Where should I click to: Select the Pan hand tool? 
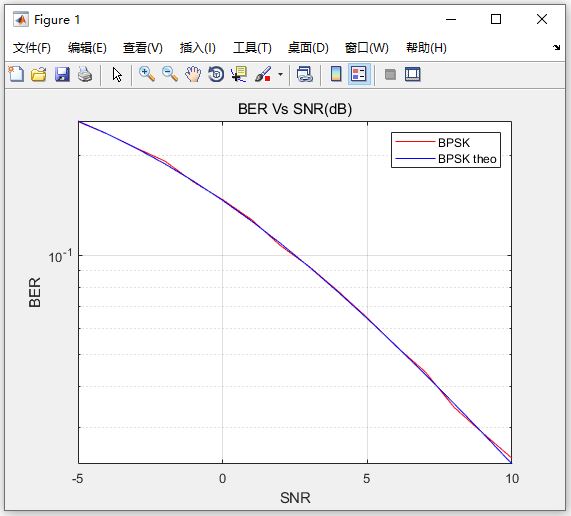point(193,74)
